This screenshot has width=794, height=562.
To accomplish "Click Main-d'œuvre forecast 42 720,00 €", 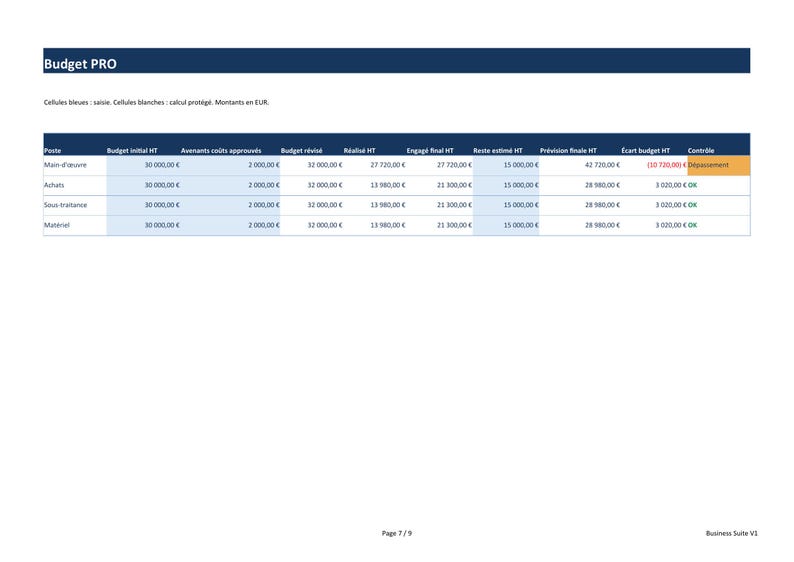I will [603, 165].
